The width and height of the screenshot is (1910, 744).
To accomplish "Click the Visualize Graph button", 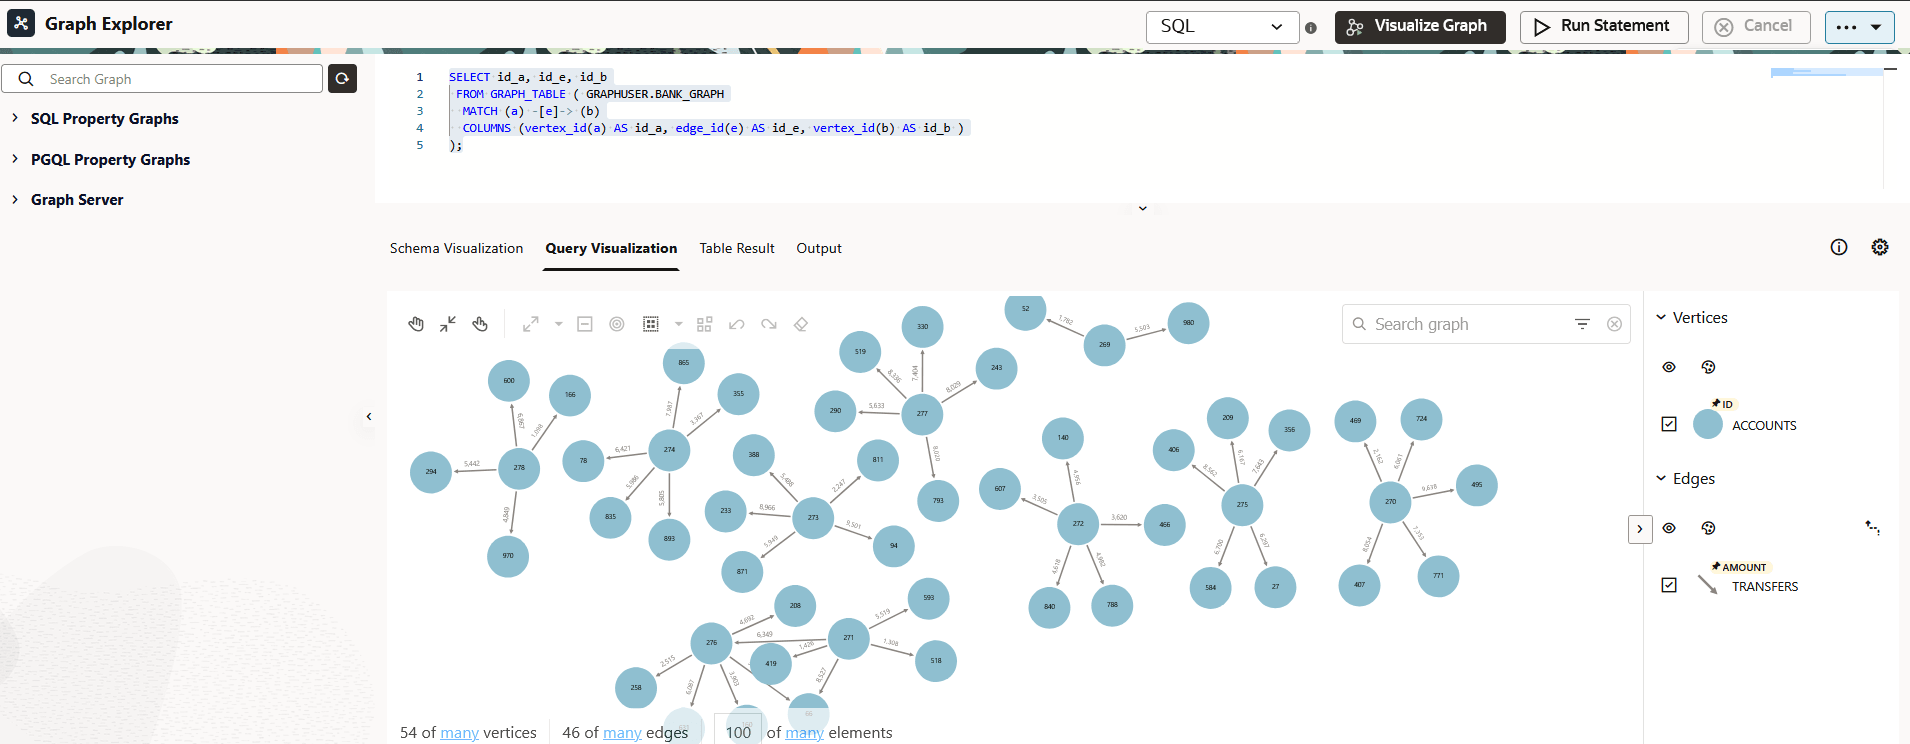I will pyautogui.click(x=1420, y=27).
